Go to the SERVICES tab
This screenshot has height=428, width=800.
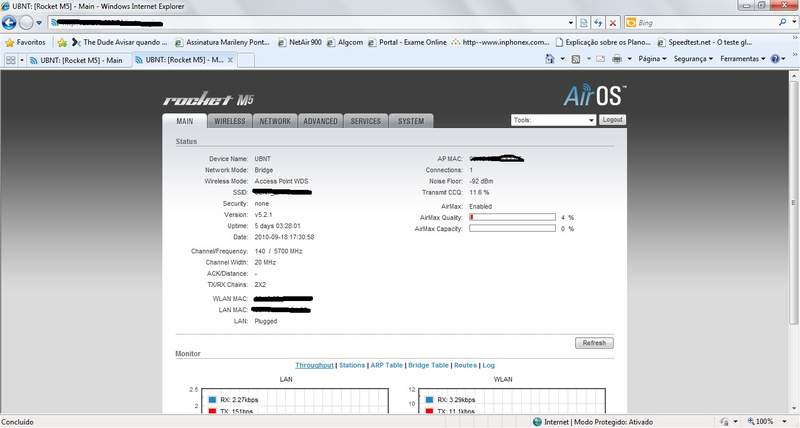365,121
